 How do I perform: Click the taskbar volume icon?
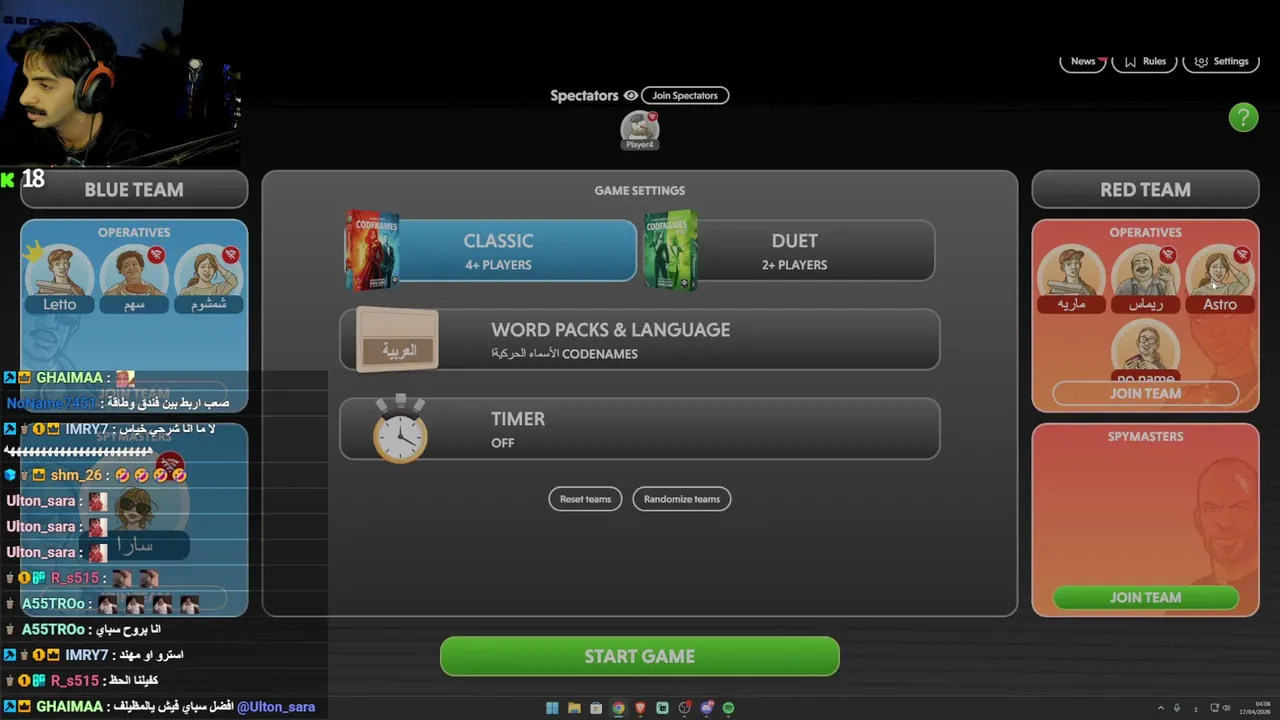pos(1227,708)
